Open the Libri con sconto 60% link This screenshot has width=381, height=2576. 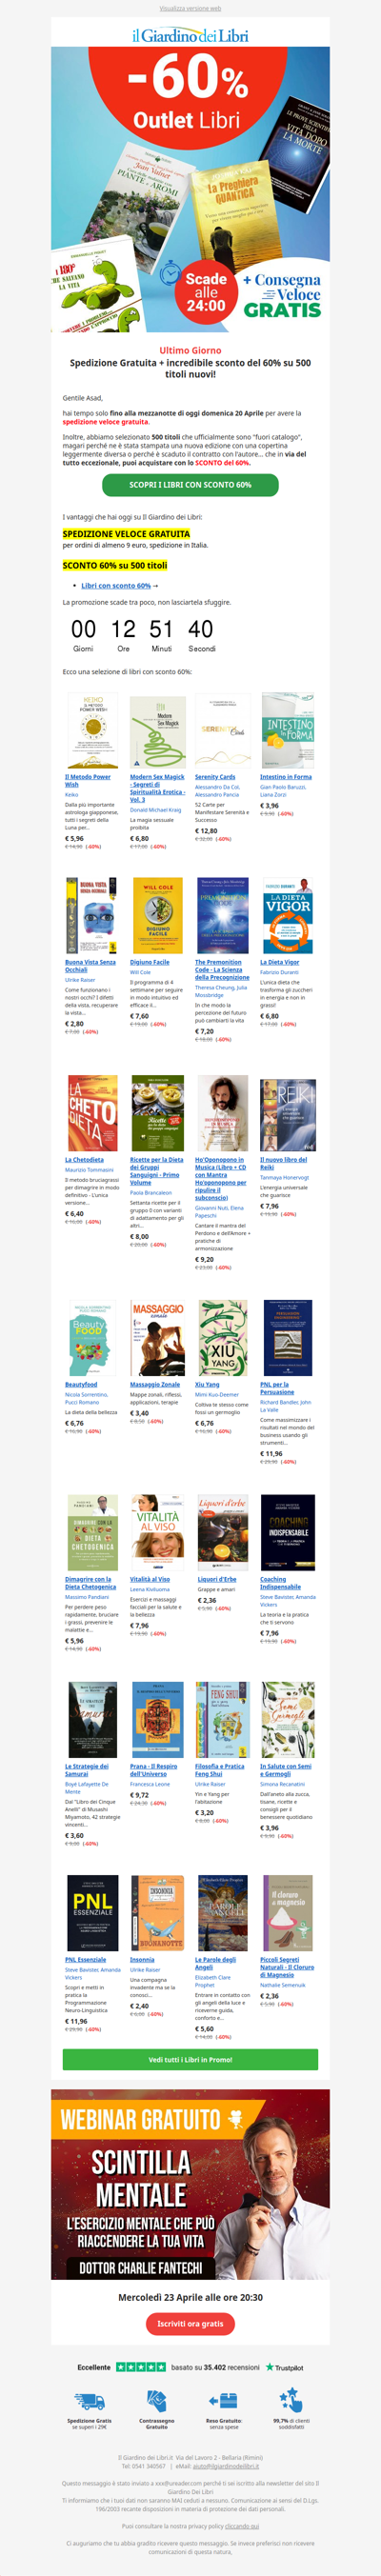[x=116, y=585]
